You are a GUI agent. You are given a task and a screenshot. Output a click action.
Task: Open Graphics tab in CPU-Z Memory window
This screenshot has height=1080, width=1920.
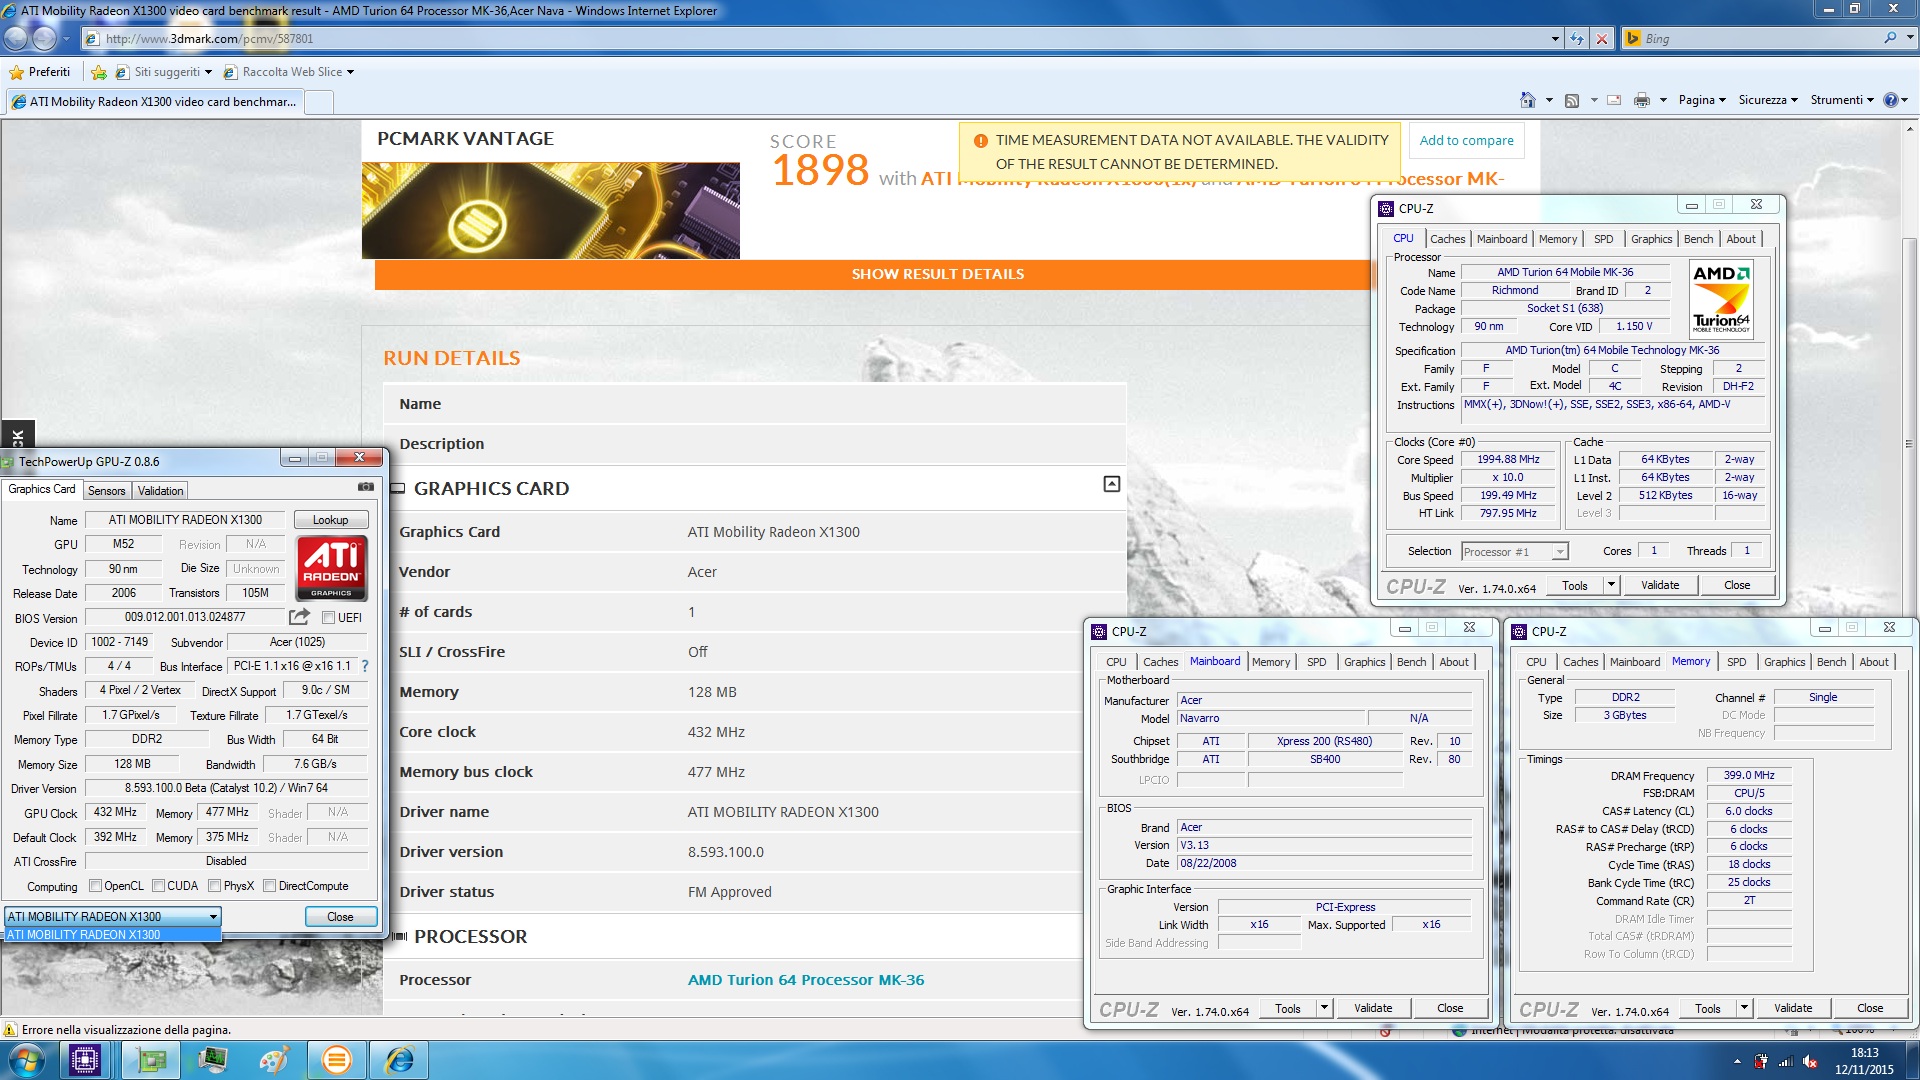point(1784,662)
